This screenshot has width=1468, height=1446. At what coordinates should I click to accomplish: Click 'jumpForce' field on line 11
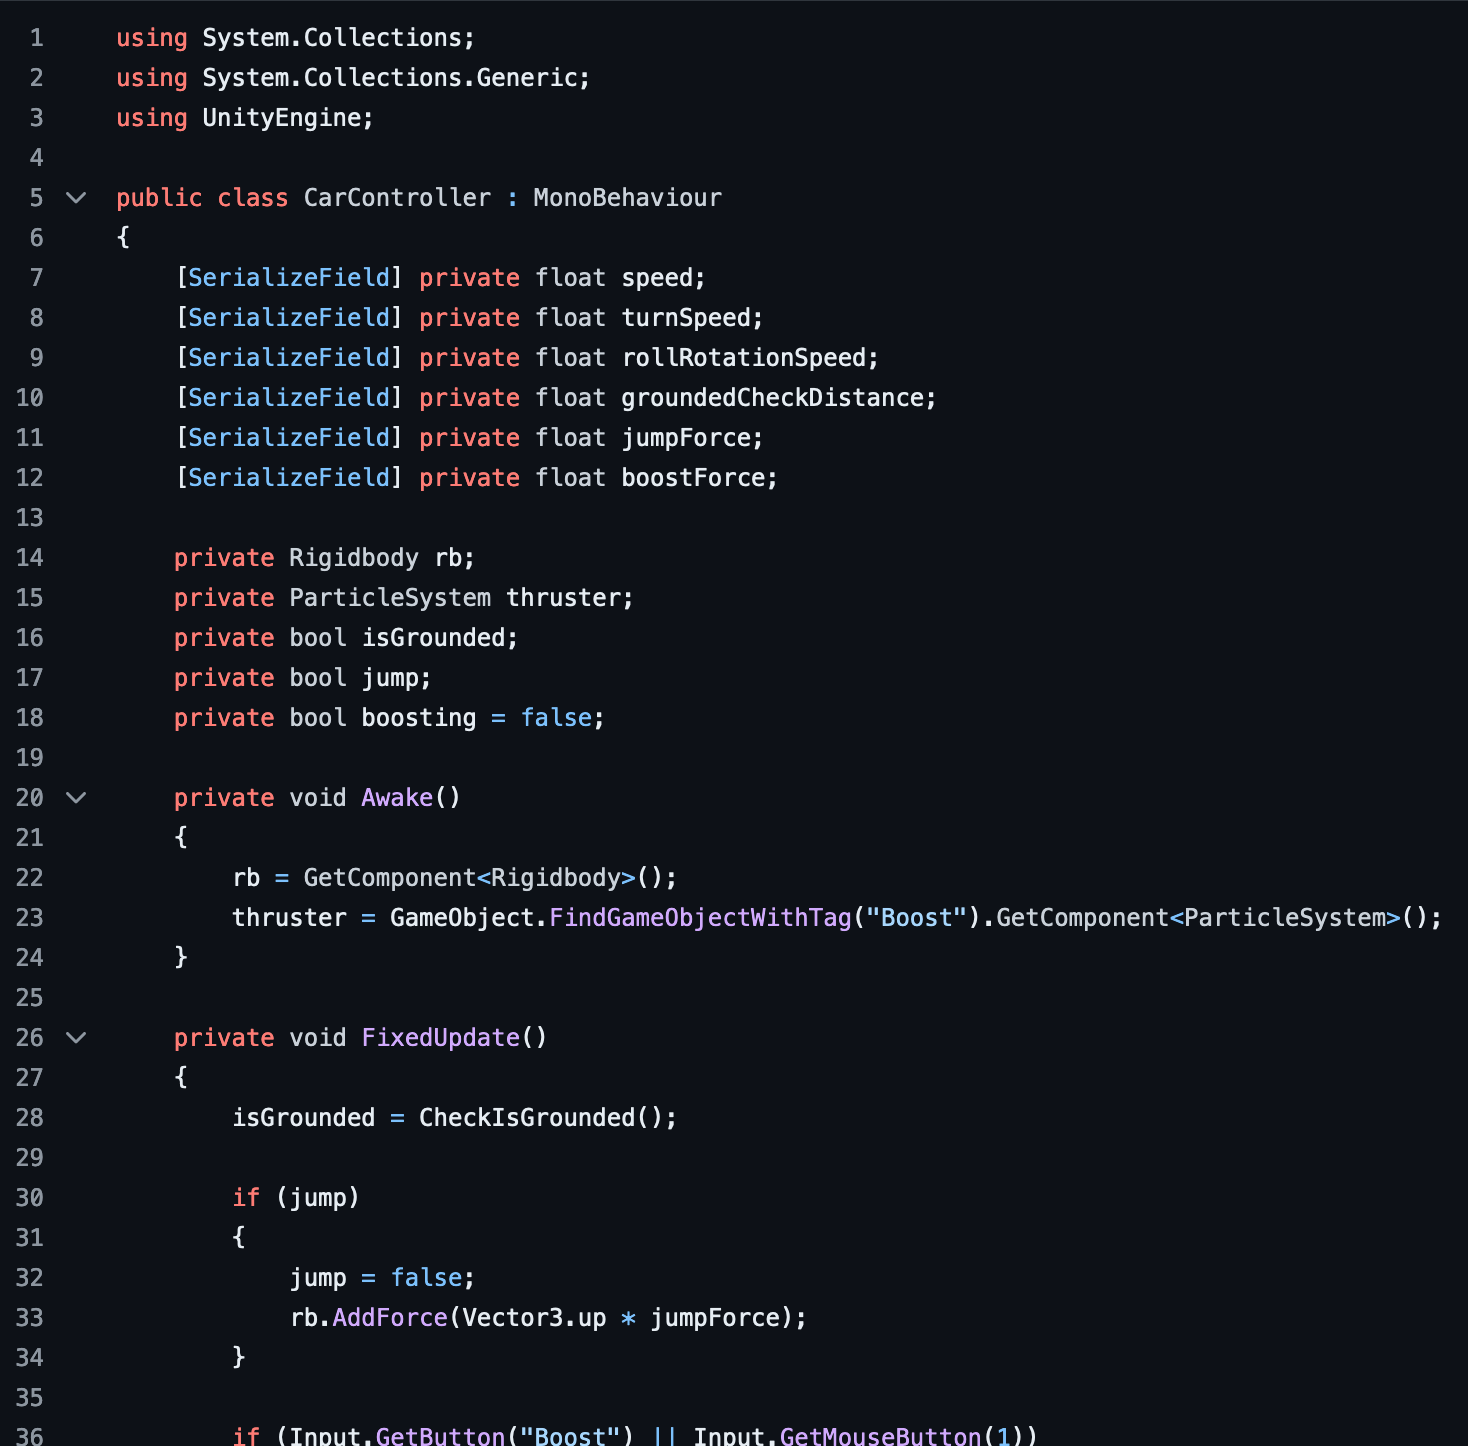(x=686, y=438)
